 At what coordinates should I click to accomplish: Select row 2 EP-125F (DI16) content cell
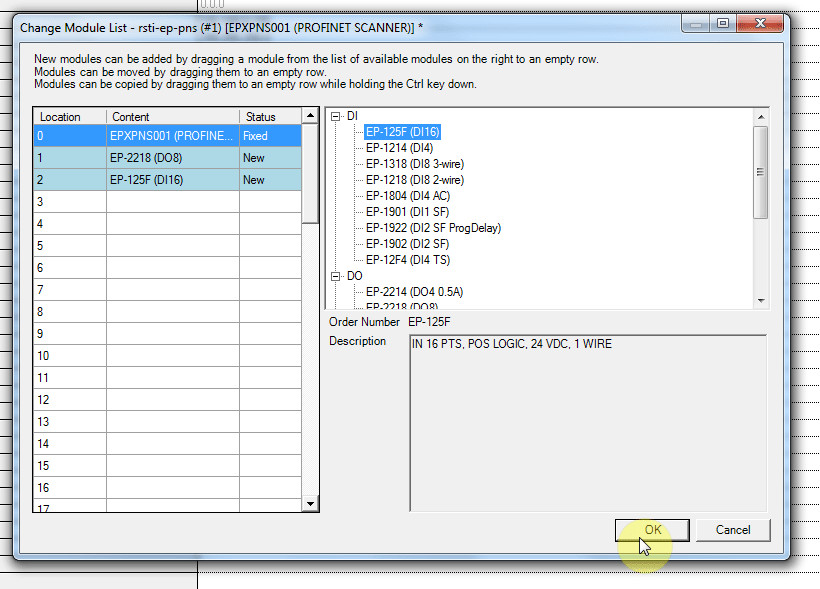tap(173, 180)
